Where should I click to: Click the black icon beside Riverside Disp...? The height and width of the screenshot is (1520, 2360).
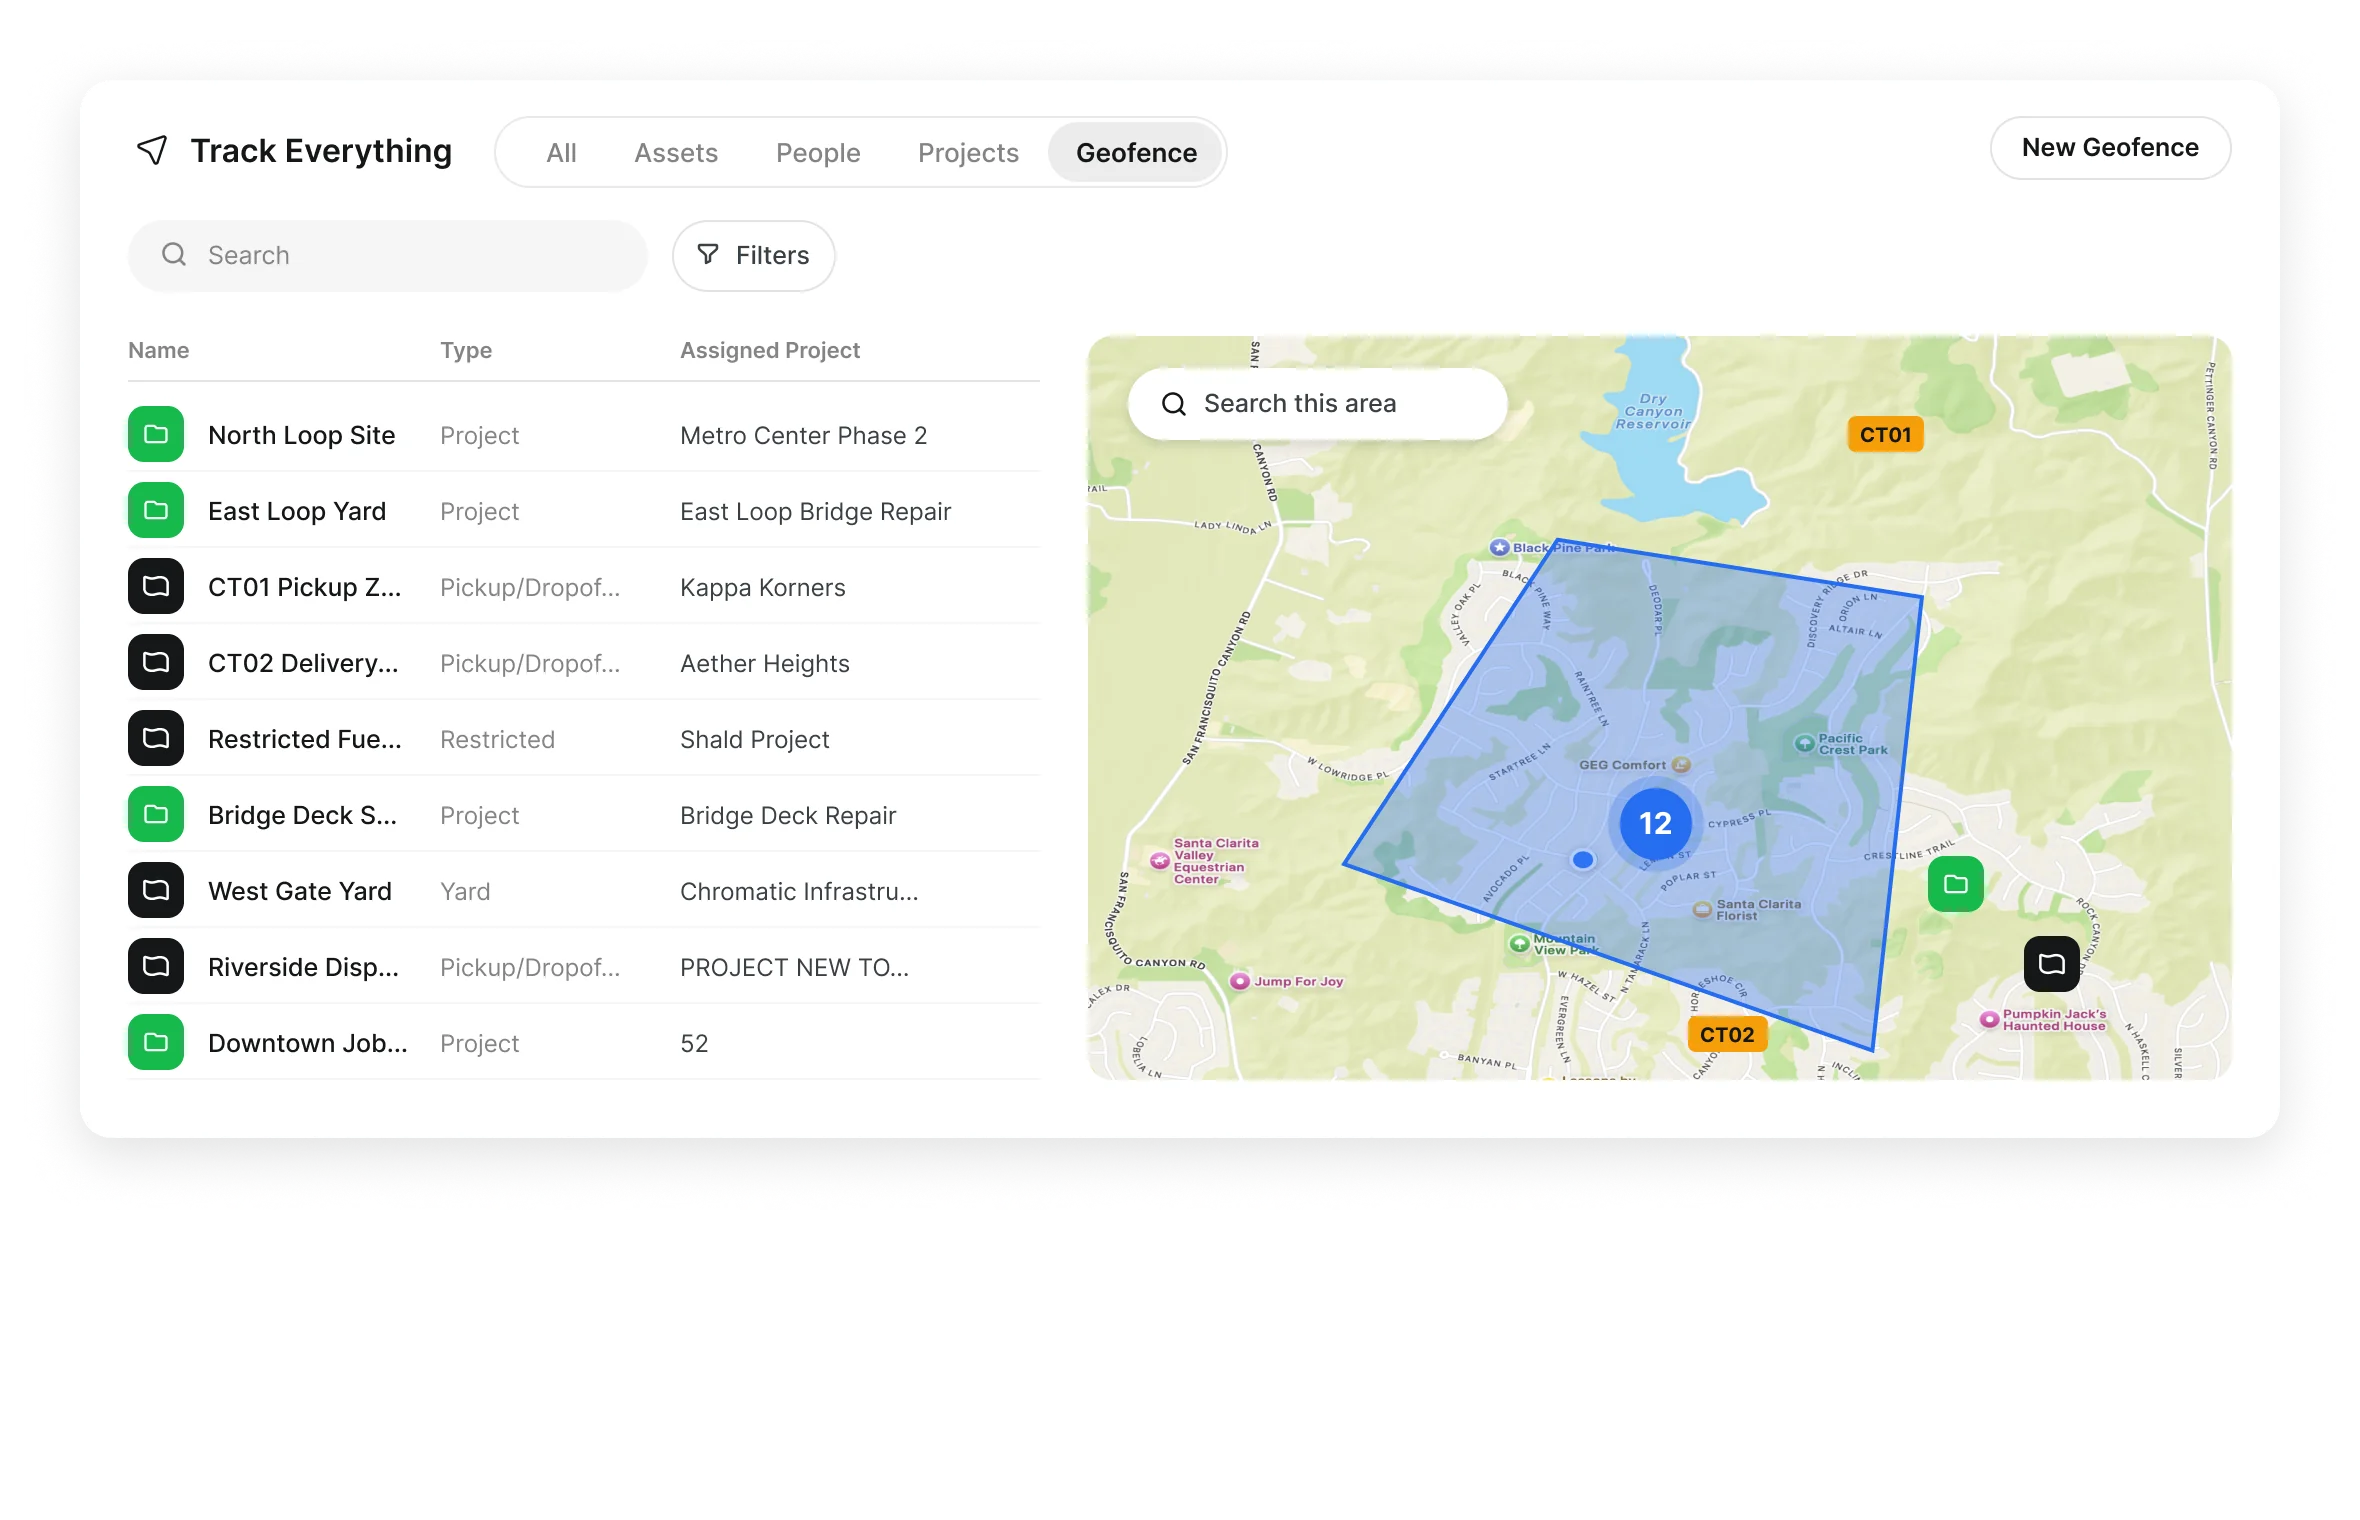tap(156, 966)
